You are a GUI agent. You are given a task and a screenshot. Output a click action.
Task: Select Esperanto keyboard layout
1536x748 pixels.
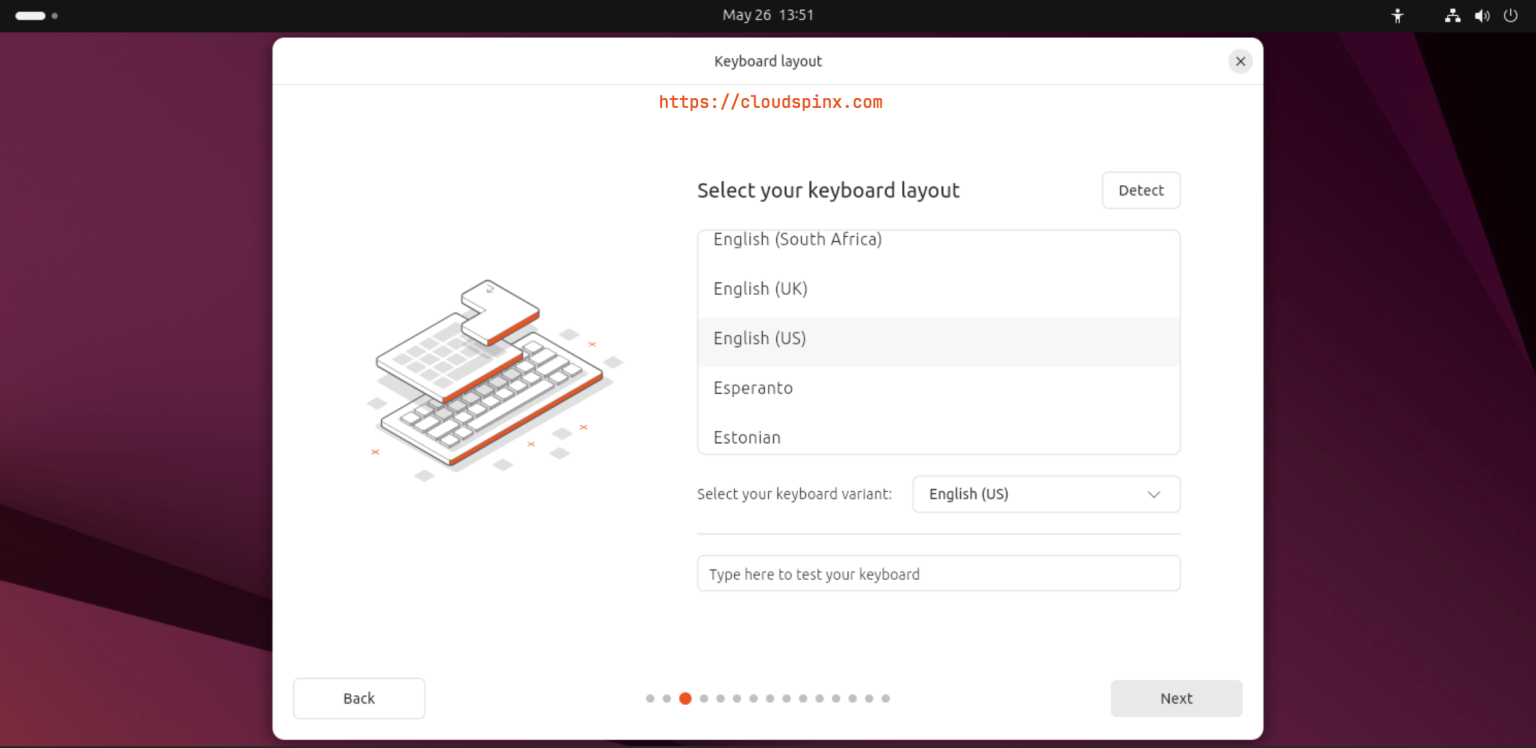752,388
